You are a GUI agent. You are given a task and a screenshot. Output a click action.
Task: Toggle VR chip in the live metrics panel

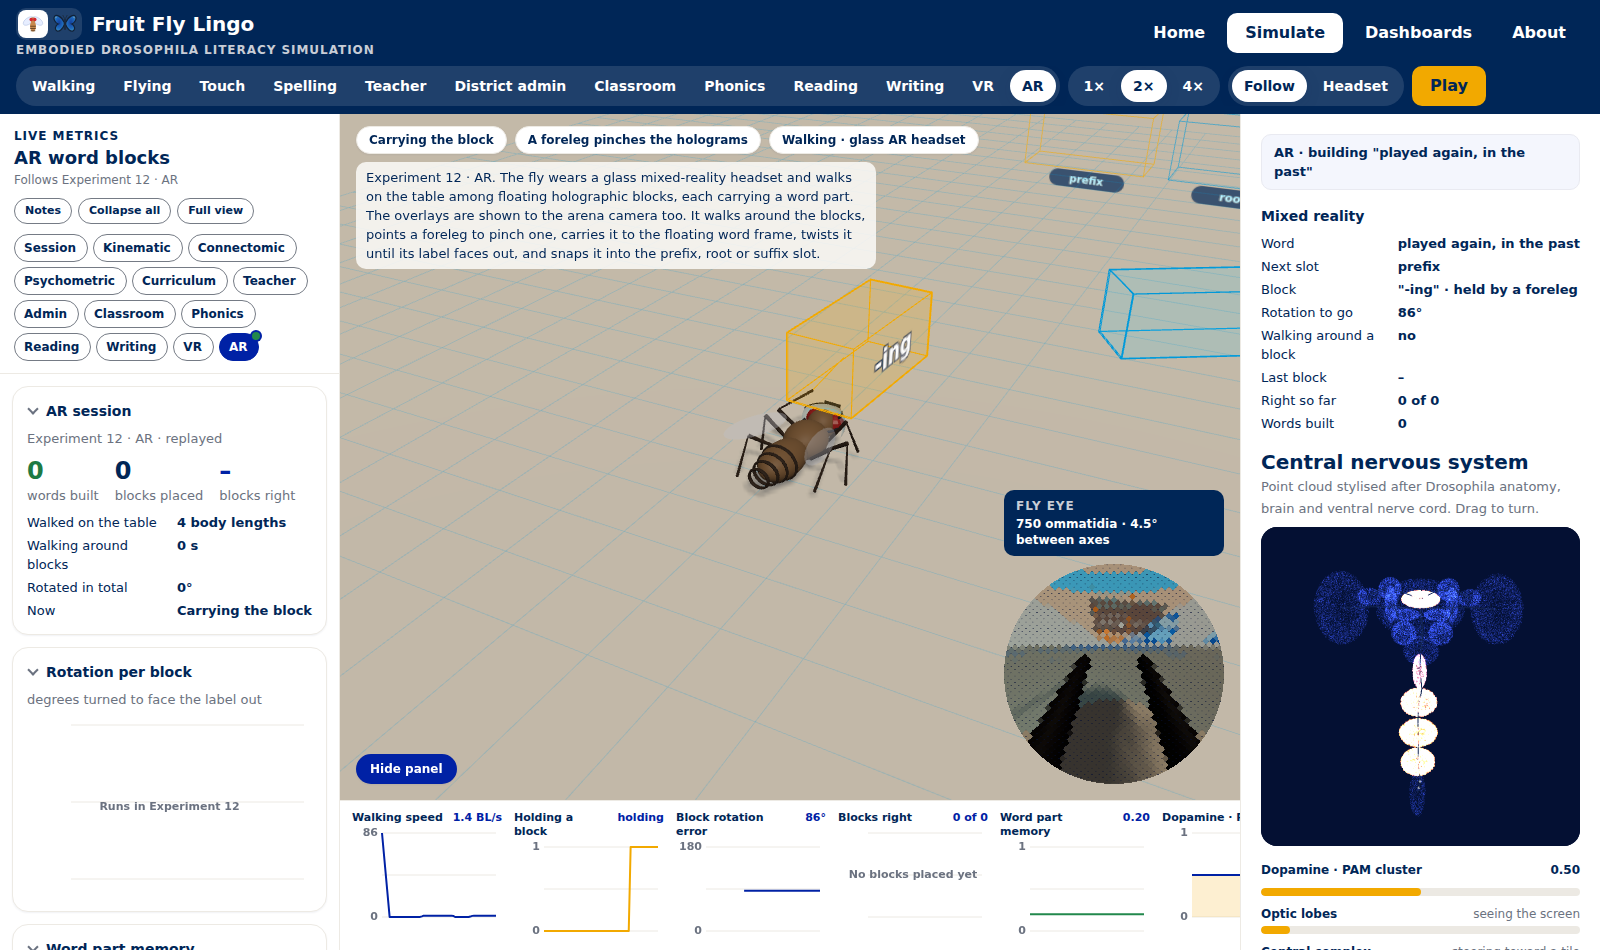click(x=193, y=347)
